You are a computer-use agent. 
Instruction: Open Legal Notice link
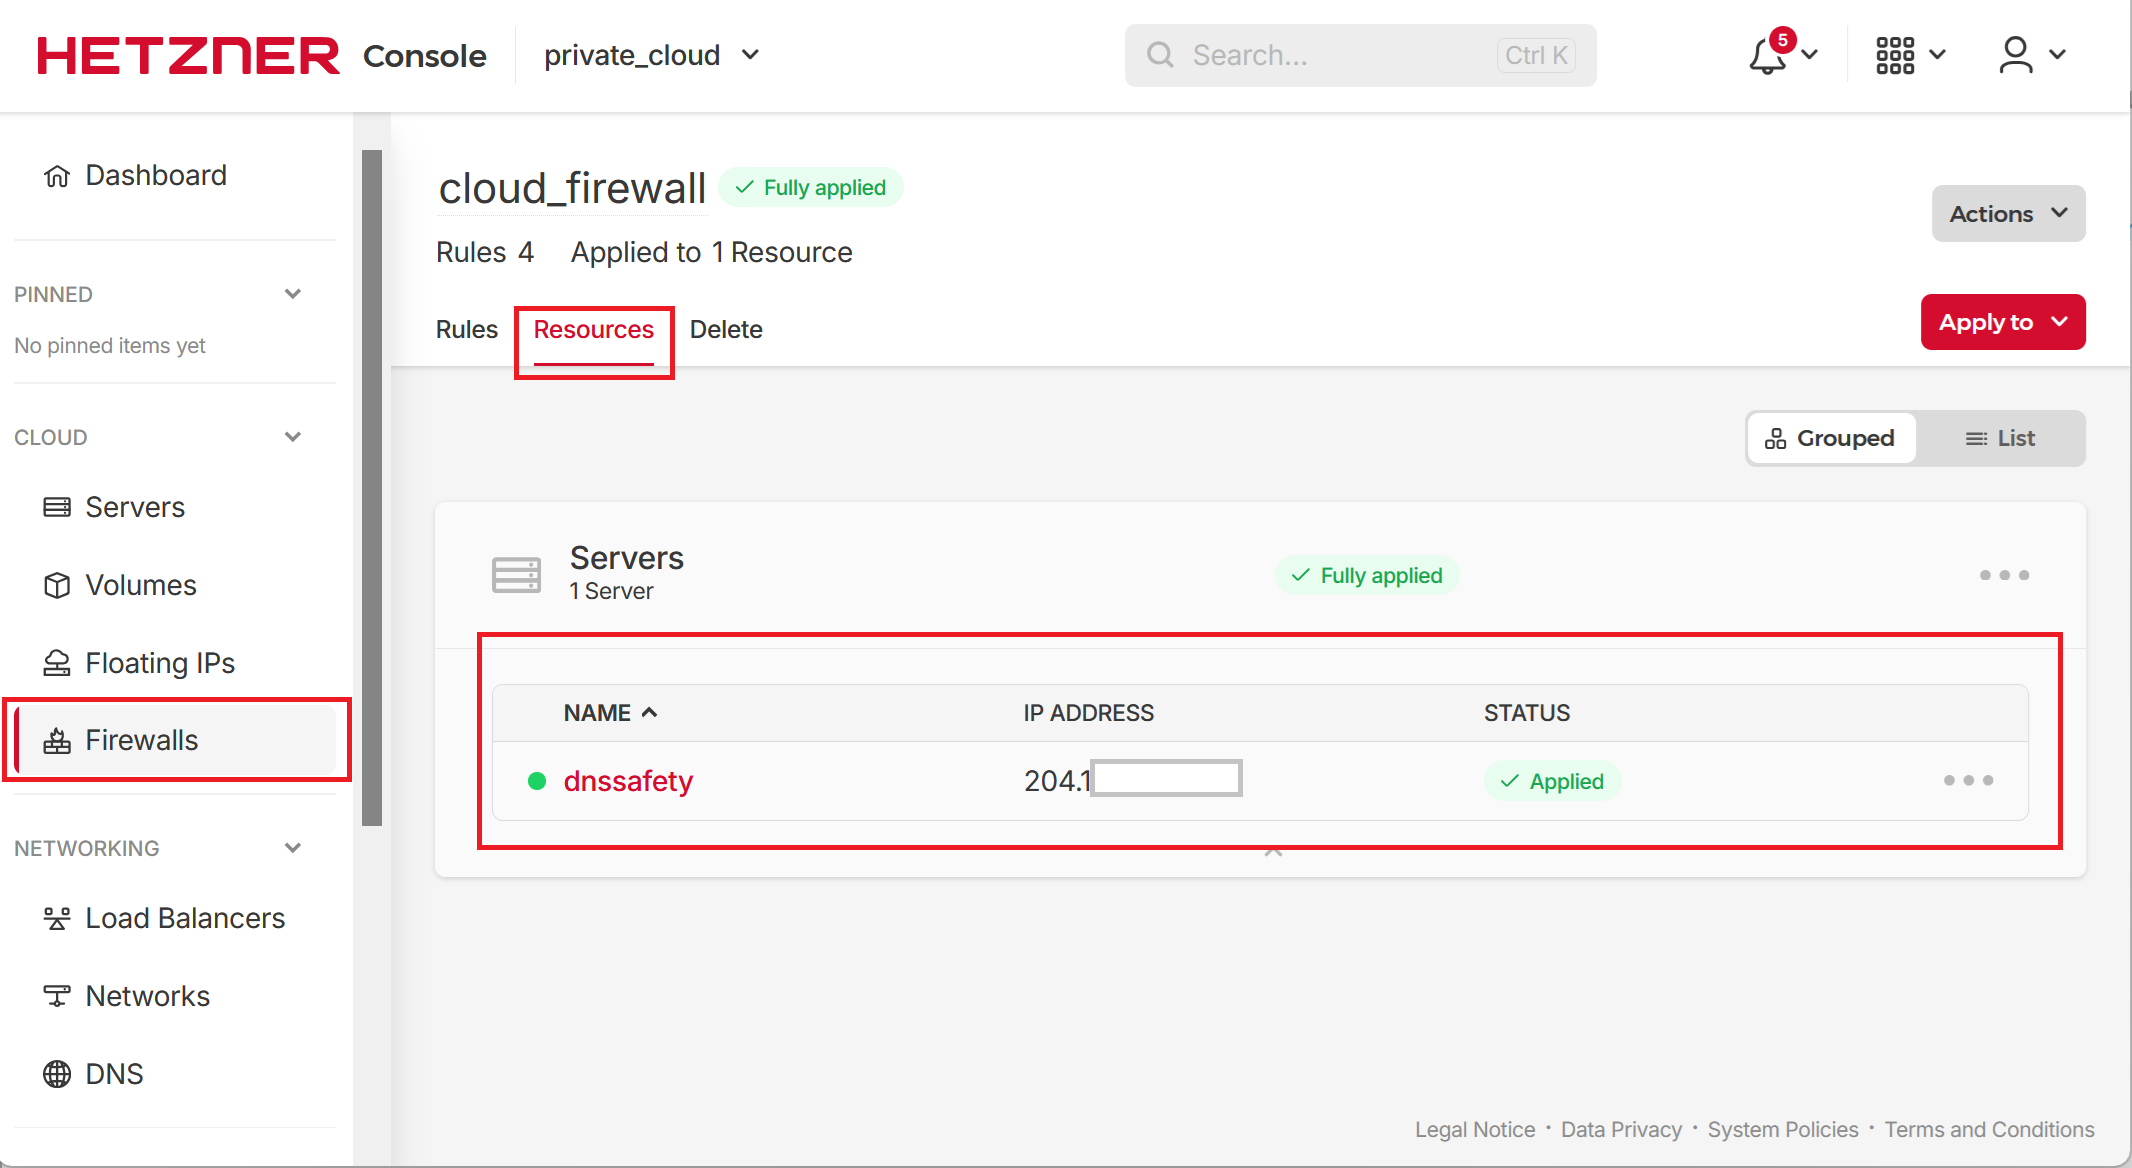(x=1475, y=1130)
